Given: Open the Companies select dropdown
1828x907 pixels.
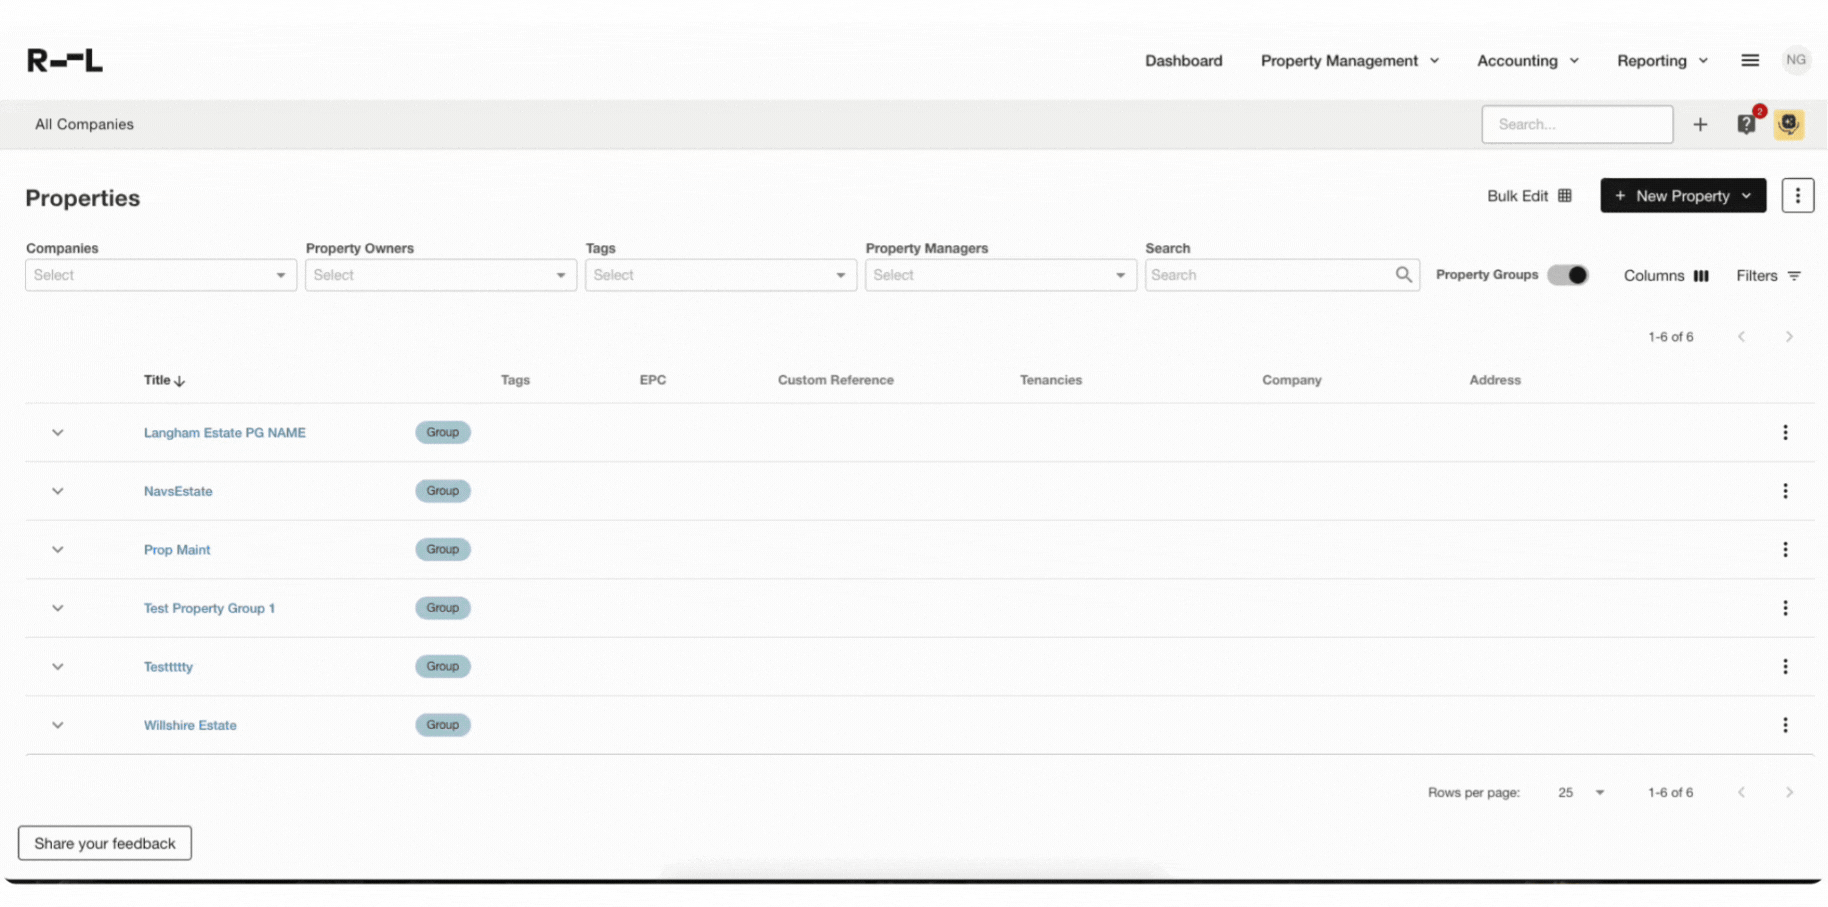Looking at the screenshot, I should coord(161,275).
